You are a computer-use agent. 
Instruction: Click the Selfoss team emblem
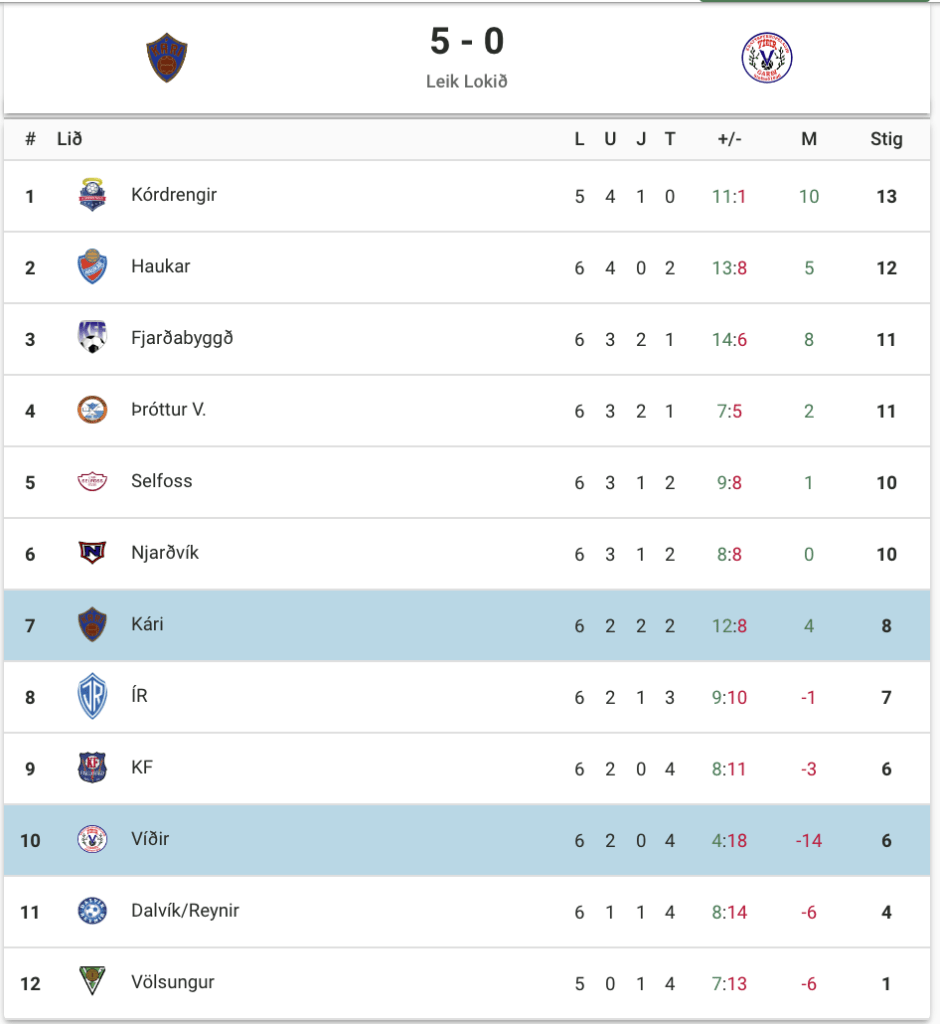click(x=92, y=481)
